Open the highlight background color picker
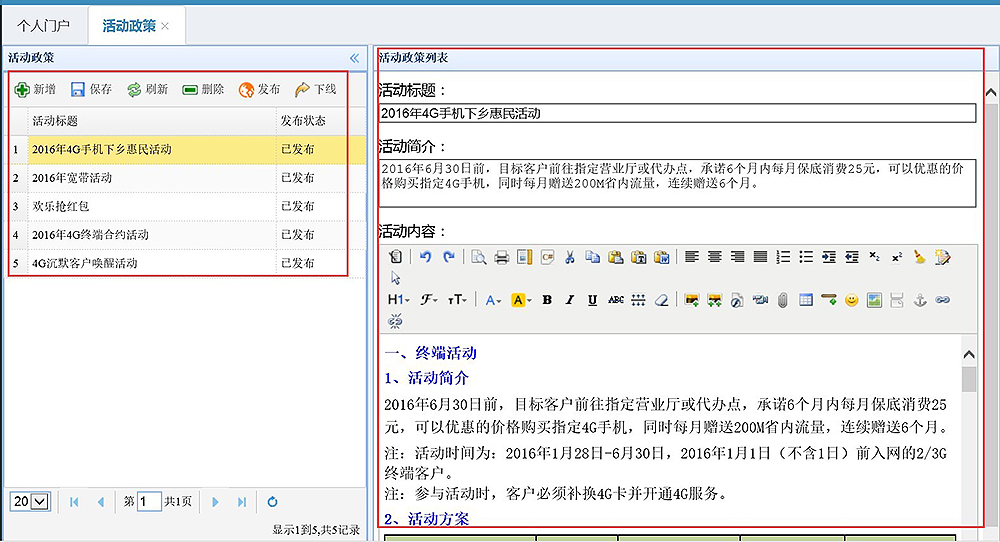Image resolution: width=1000 pixels, height=542 pixels. pos(521,300)
